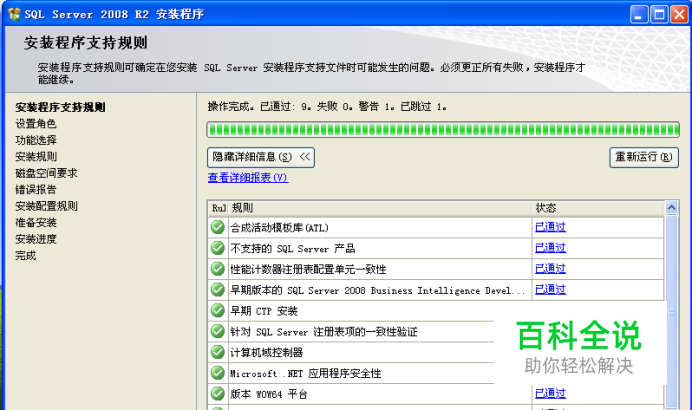692x410 pixels.
Task: Re-run the checks with 重新运行(R)
Action: (x=644, y=157)
